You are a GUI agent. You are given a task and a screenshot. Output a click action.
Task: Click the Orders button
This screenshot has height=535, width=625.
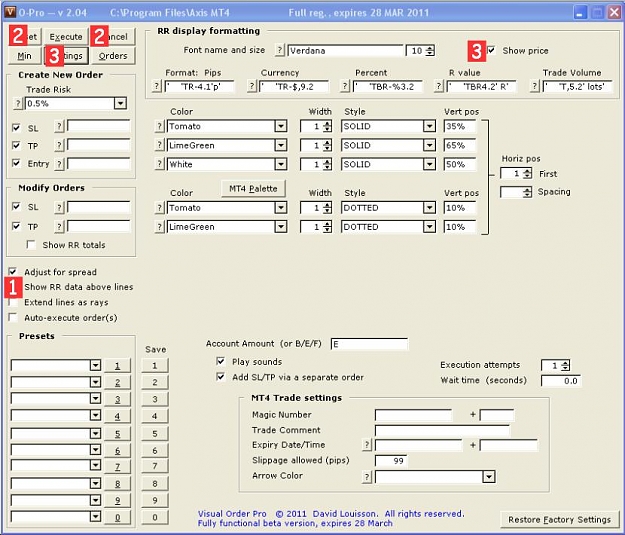[113, 56]
